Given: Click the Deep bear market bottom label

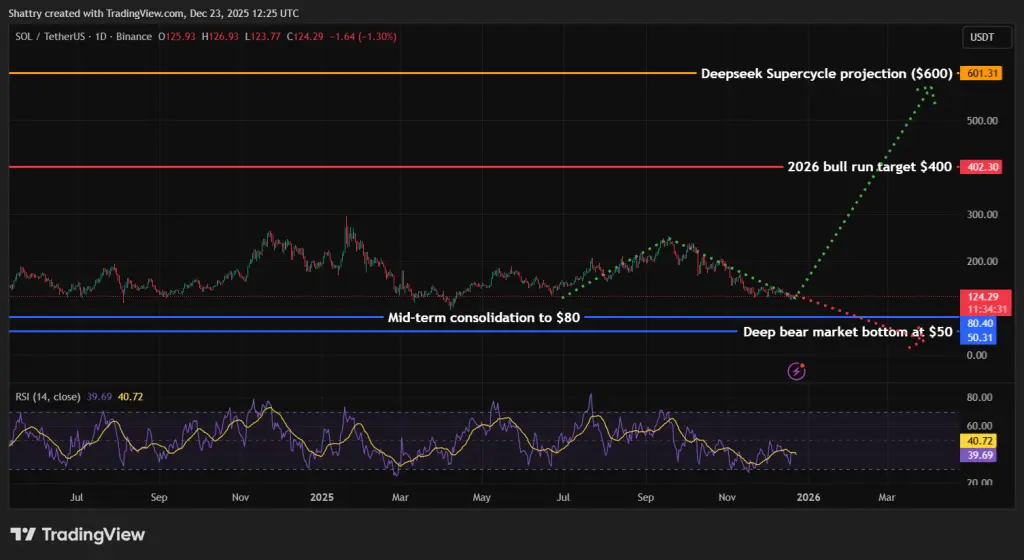Looking at the screenshot, I should coord(847,332).
